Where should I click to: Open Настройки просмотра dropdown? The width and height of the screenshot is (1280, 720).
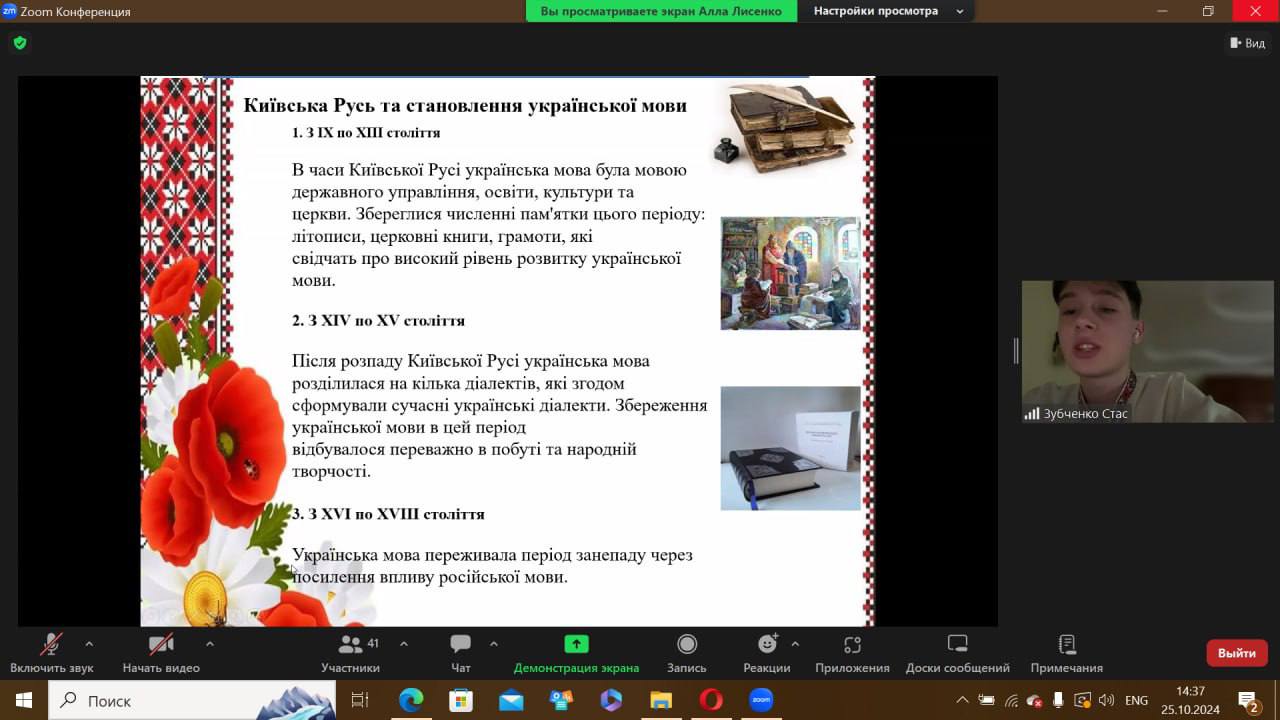888,11
